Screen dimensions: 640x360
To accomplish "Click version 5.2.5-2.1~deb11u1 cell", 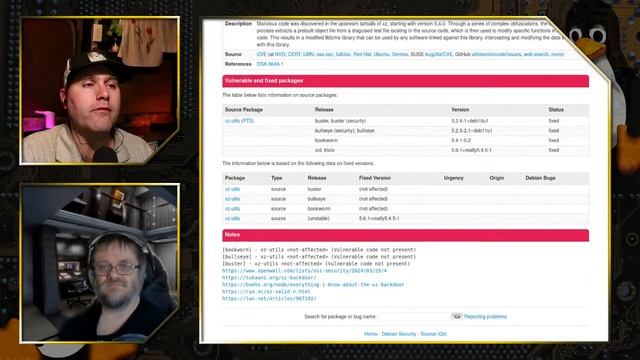I will [x=472, y=131].
